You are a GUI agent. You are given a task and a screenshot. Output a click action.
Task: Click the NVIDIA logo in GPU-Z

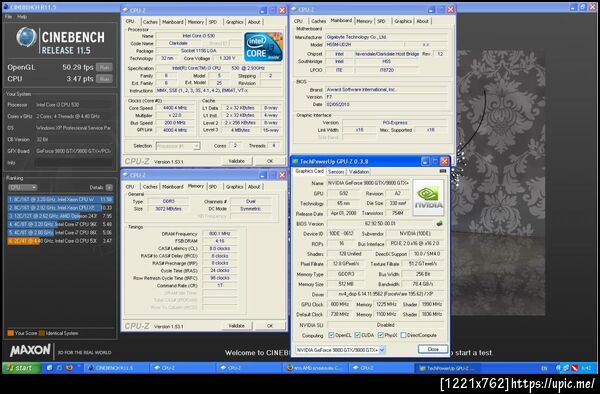tap(428, 198)
